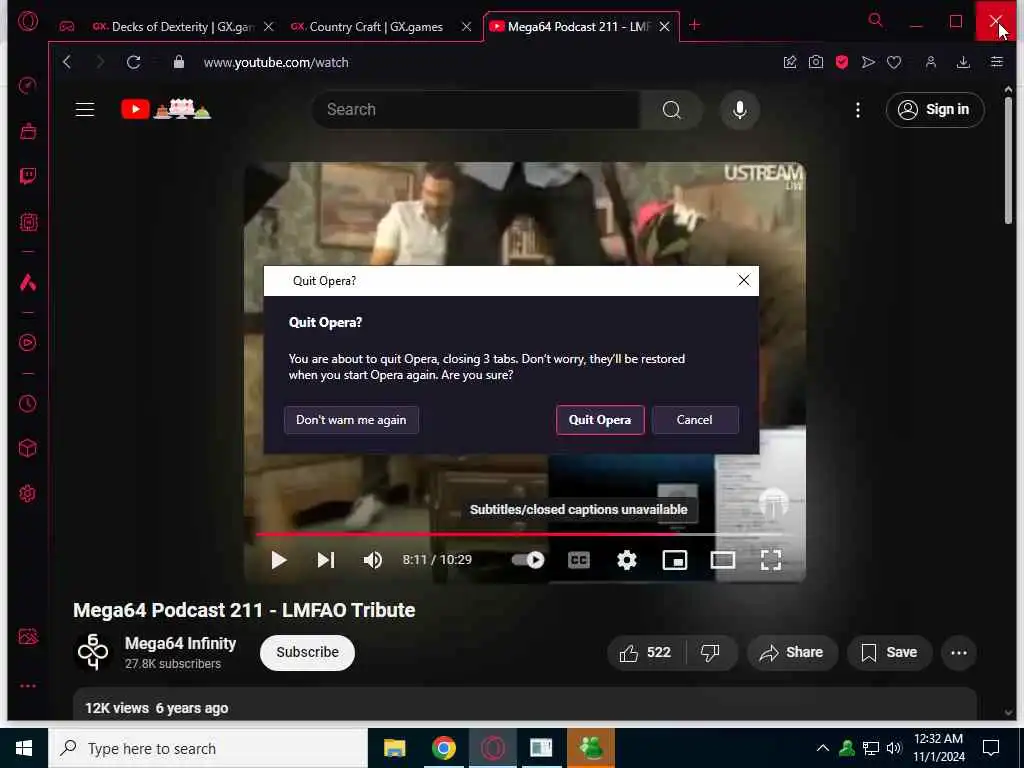
Task: Click the Sign in button
Action: (935, 110)
